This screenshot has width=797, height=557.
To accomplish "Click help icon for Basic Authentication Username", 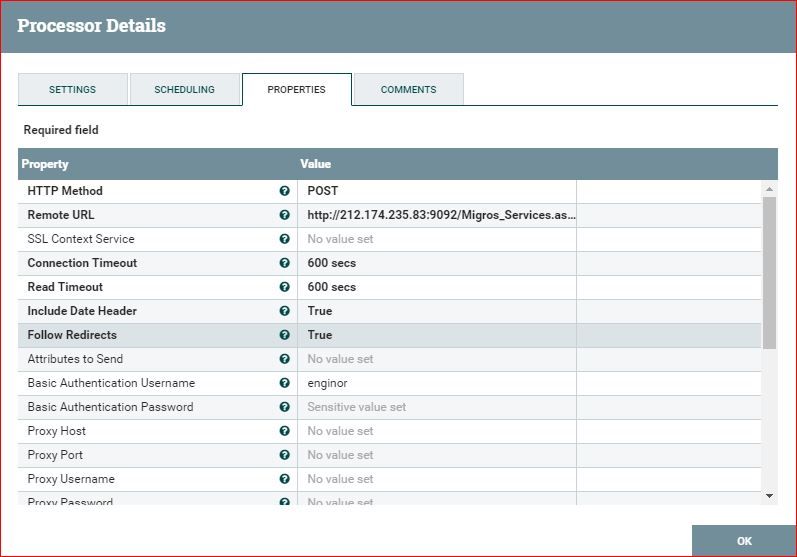I will point(285,383).
